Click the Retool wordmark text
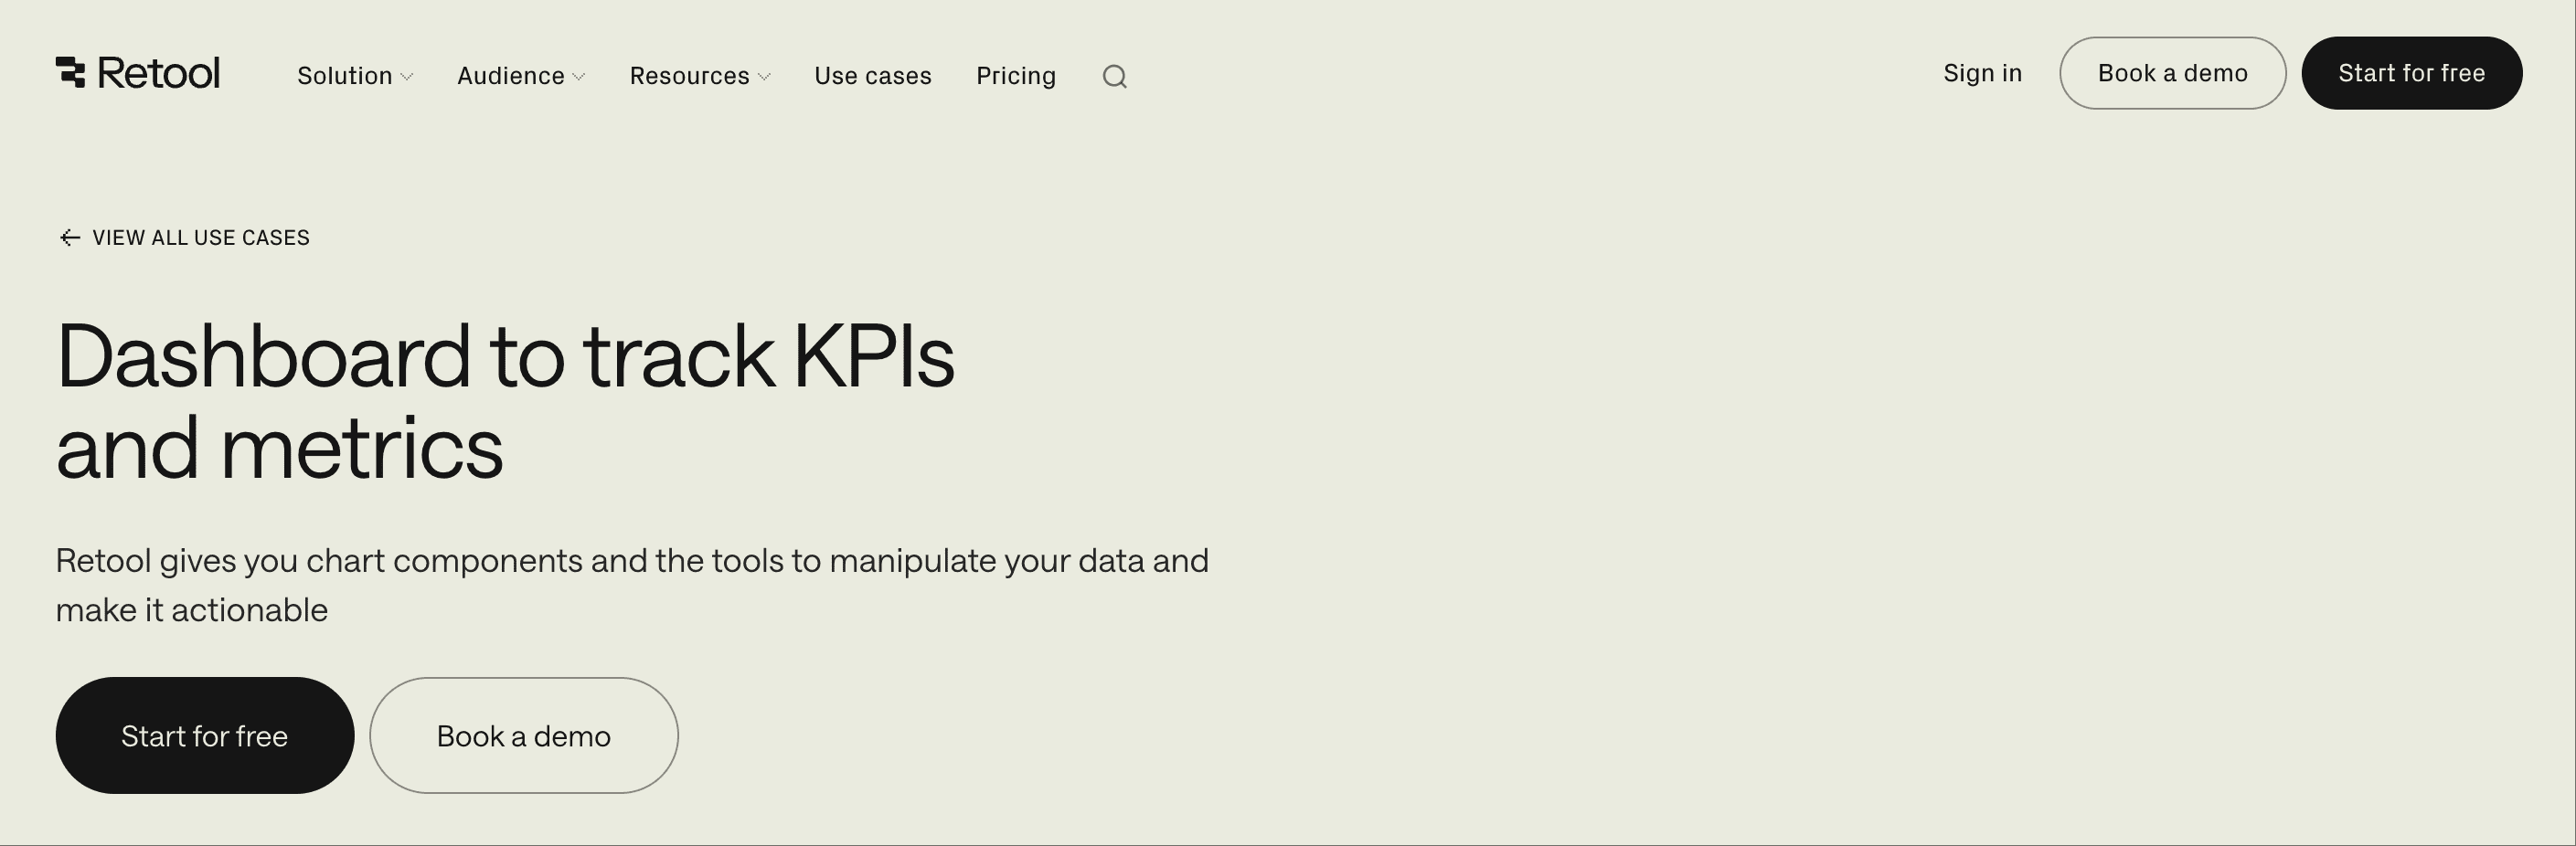Viewport: 2576px width, 846px height. (x=159, y=73)
